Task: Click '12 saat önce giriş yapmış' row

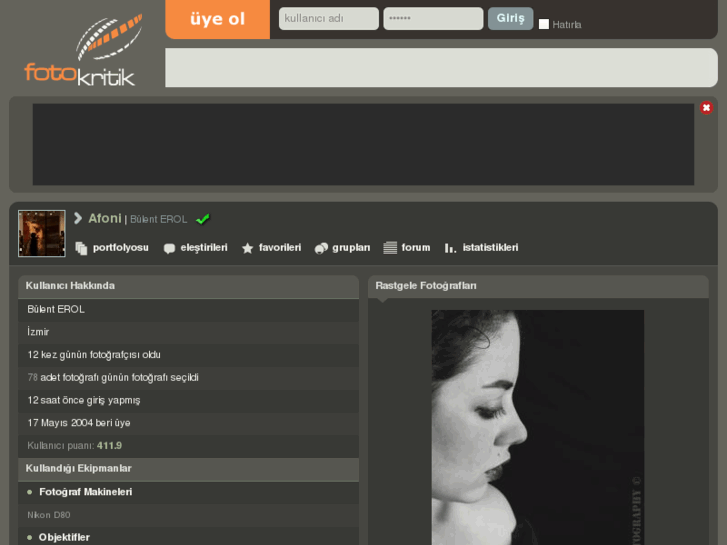Action: point(188,400)
